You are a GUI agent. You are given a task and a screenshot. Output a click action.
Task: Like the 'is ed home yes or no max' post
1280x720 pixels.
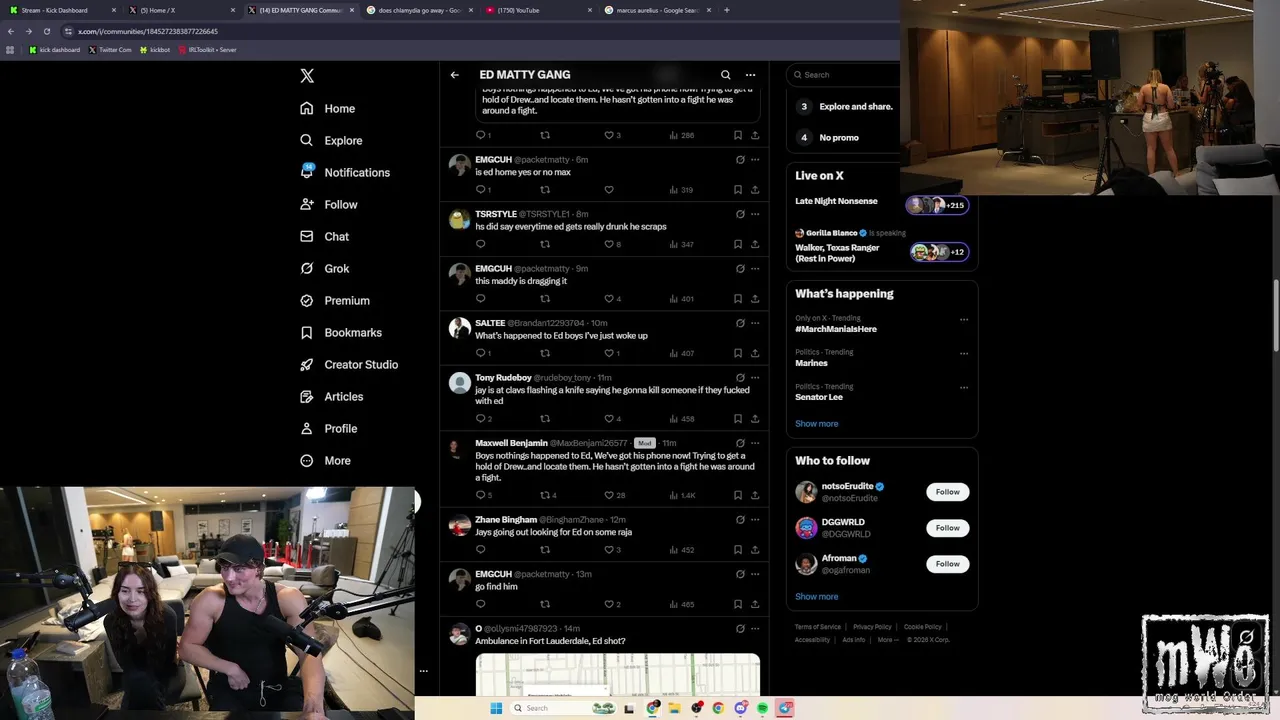pos(609,189)
